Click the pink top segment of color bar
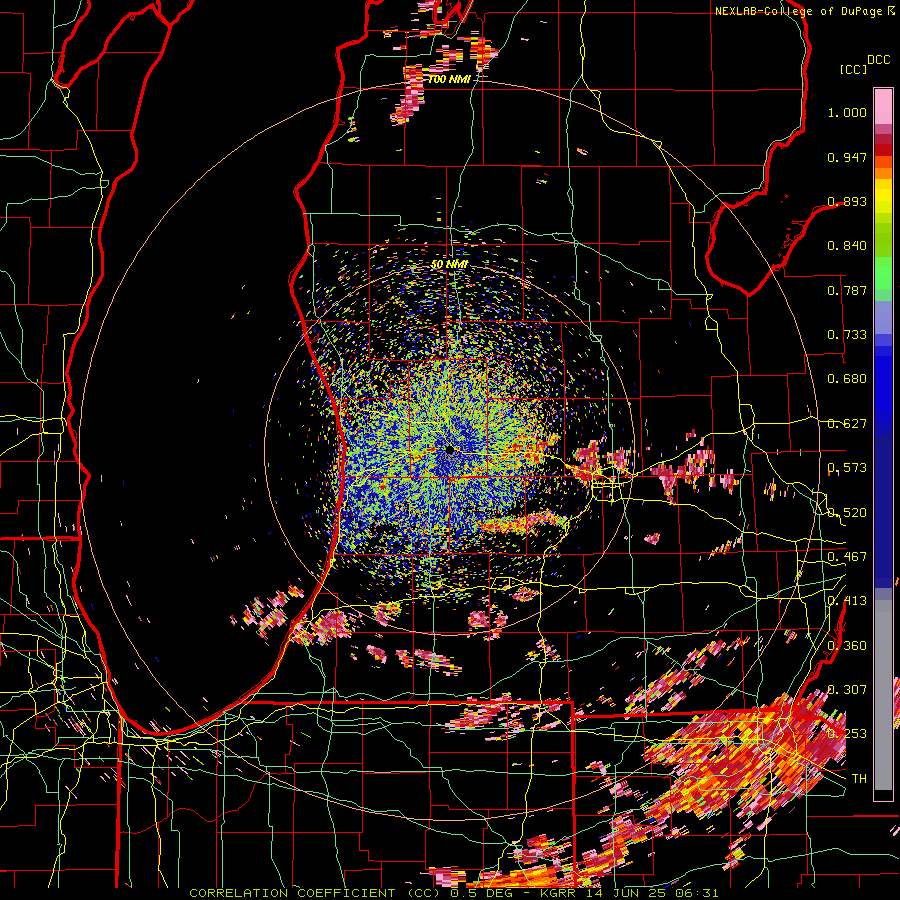The image size is (900, 900). point(883,106)
